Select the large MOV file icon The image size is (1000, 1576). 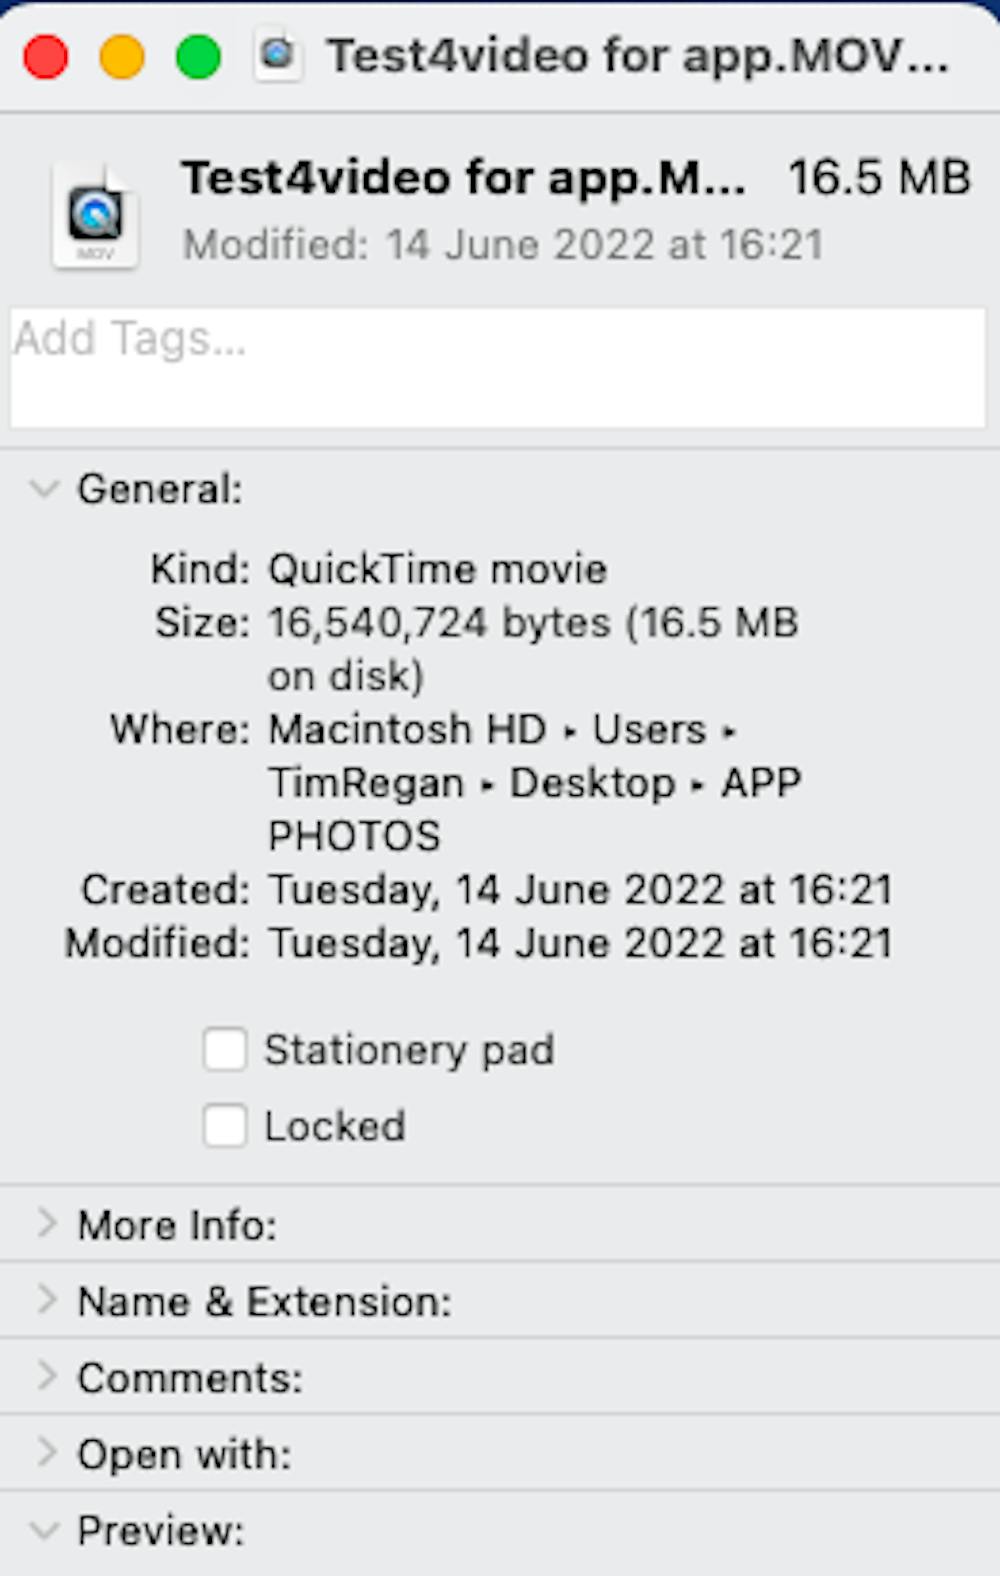pos(95,216)
